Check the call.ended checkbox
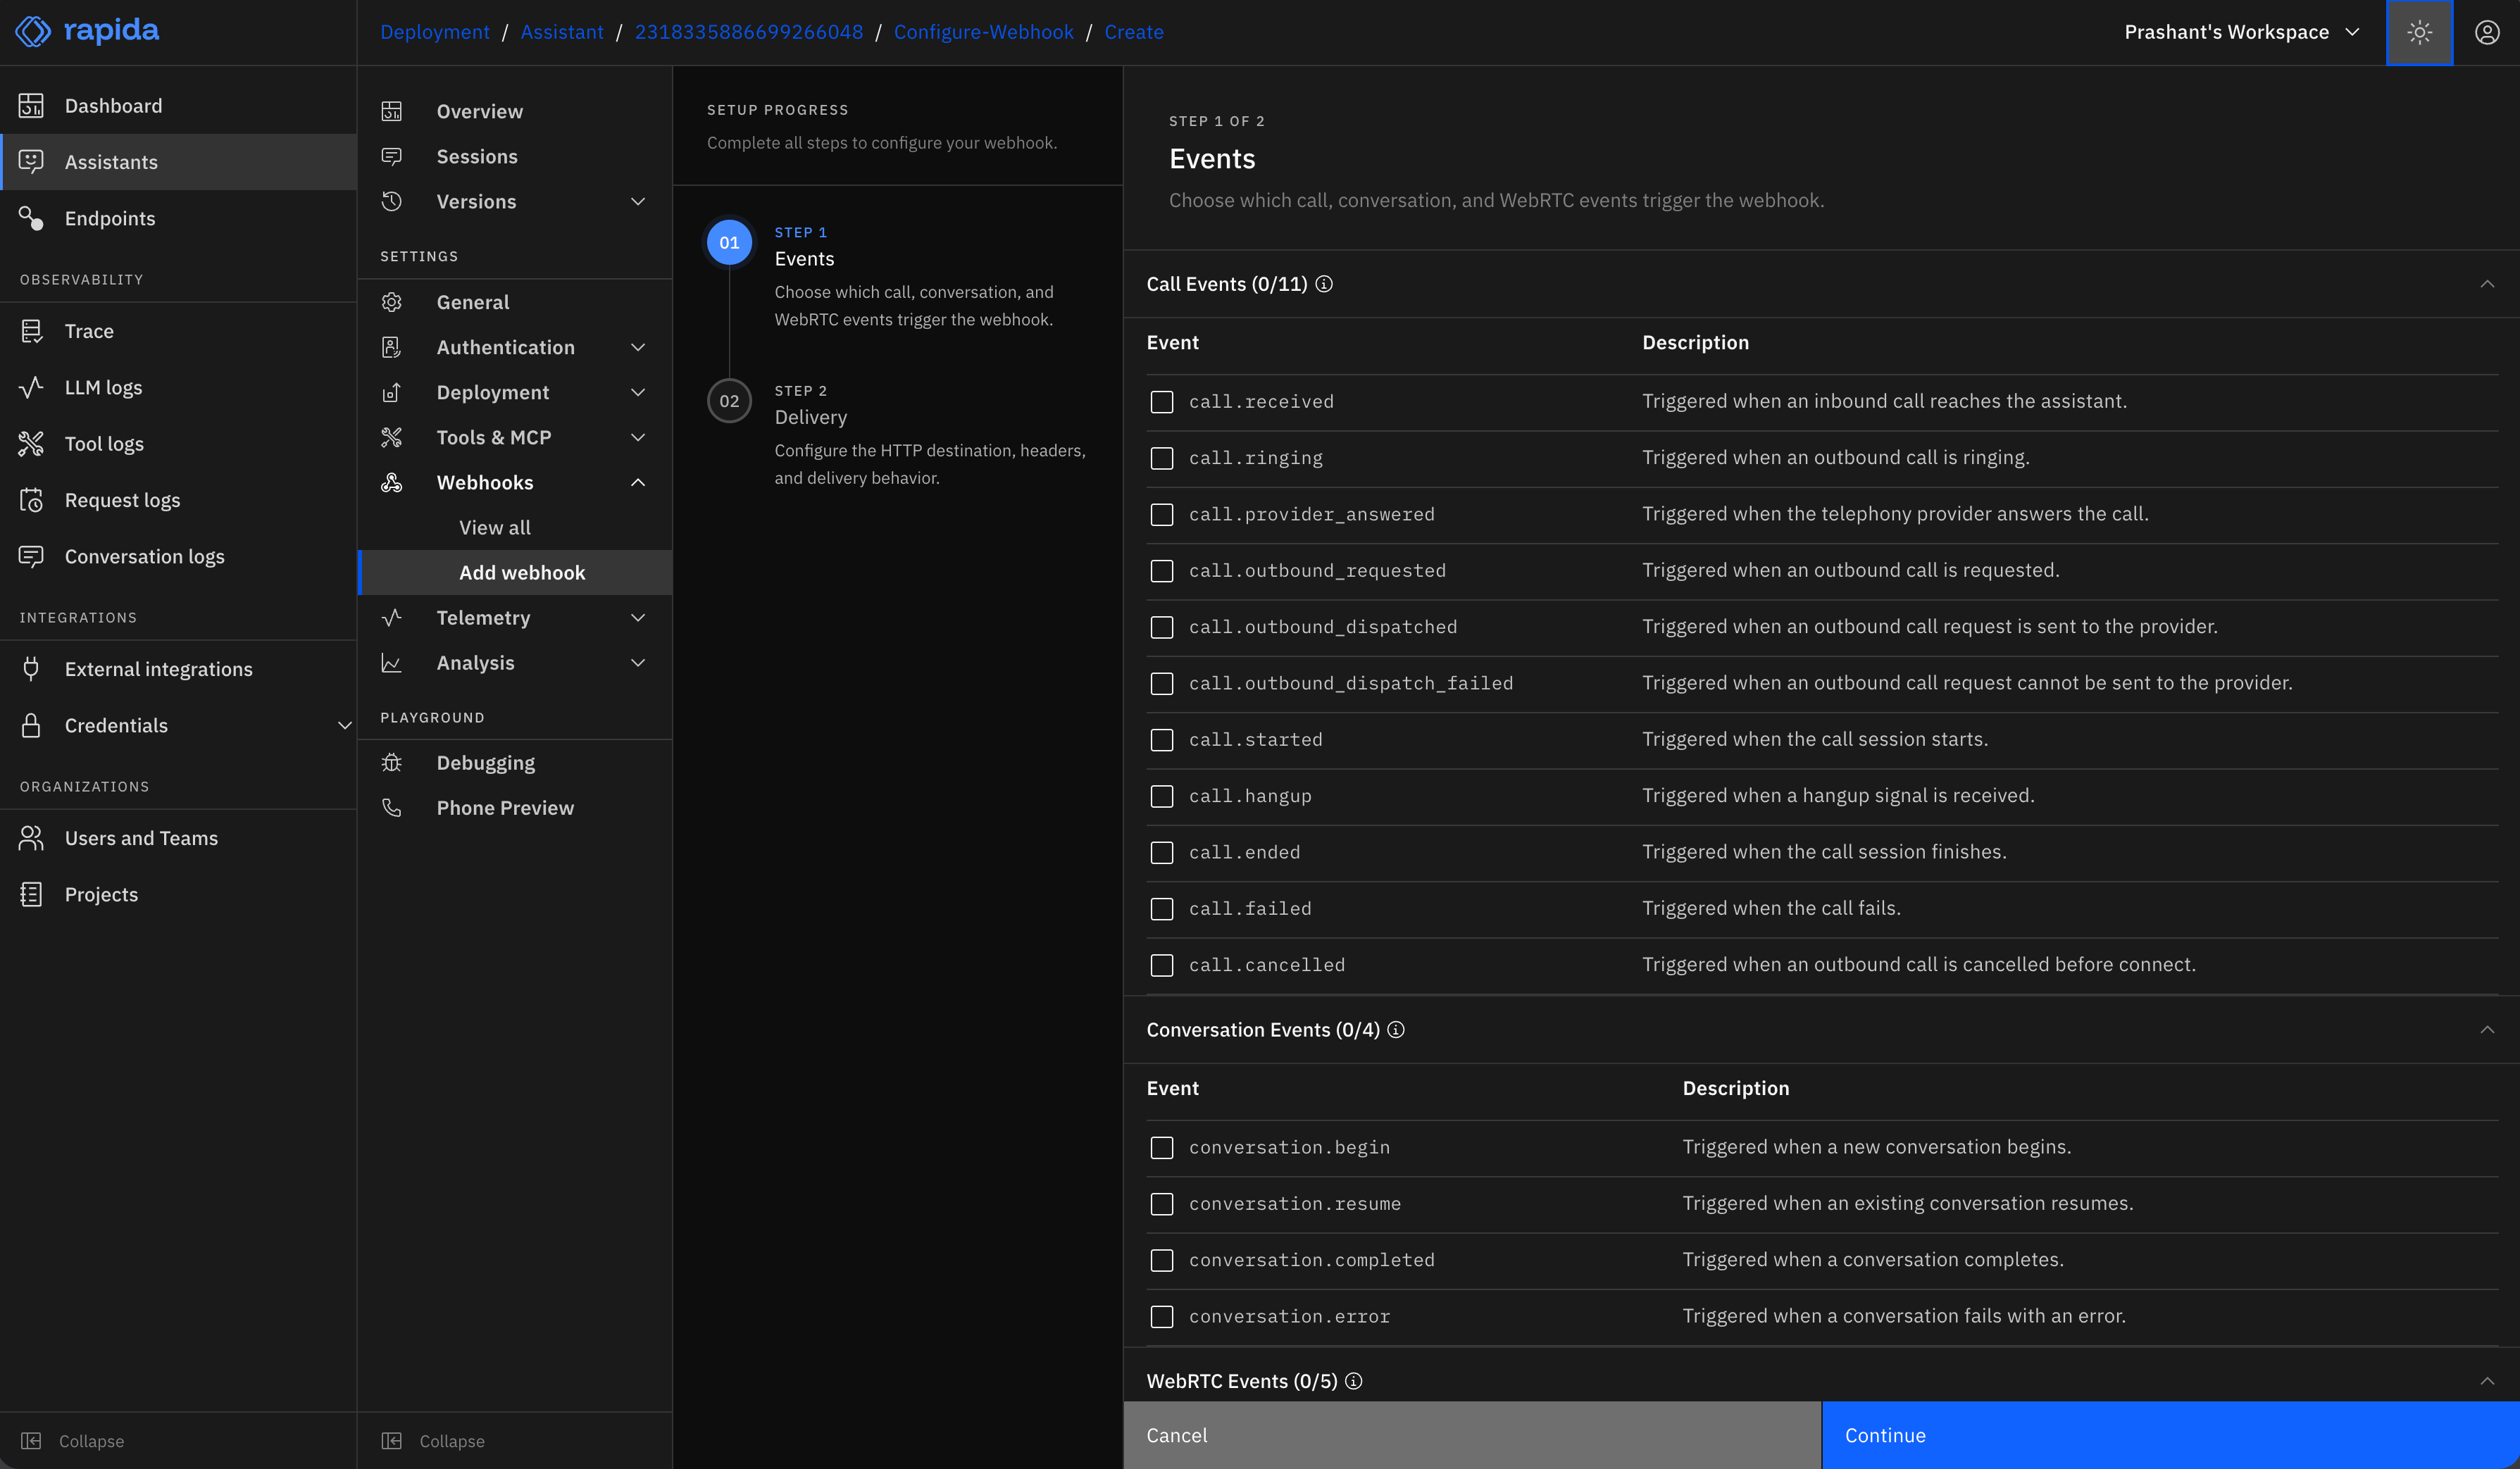The height and width of the screenshot is (1469, 2520). (1162, 852)
